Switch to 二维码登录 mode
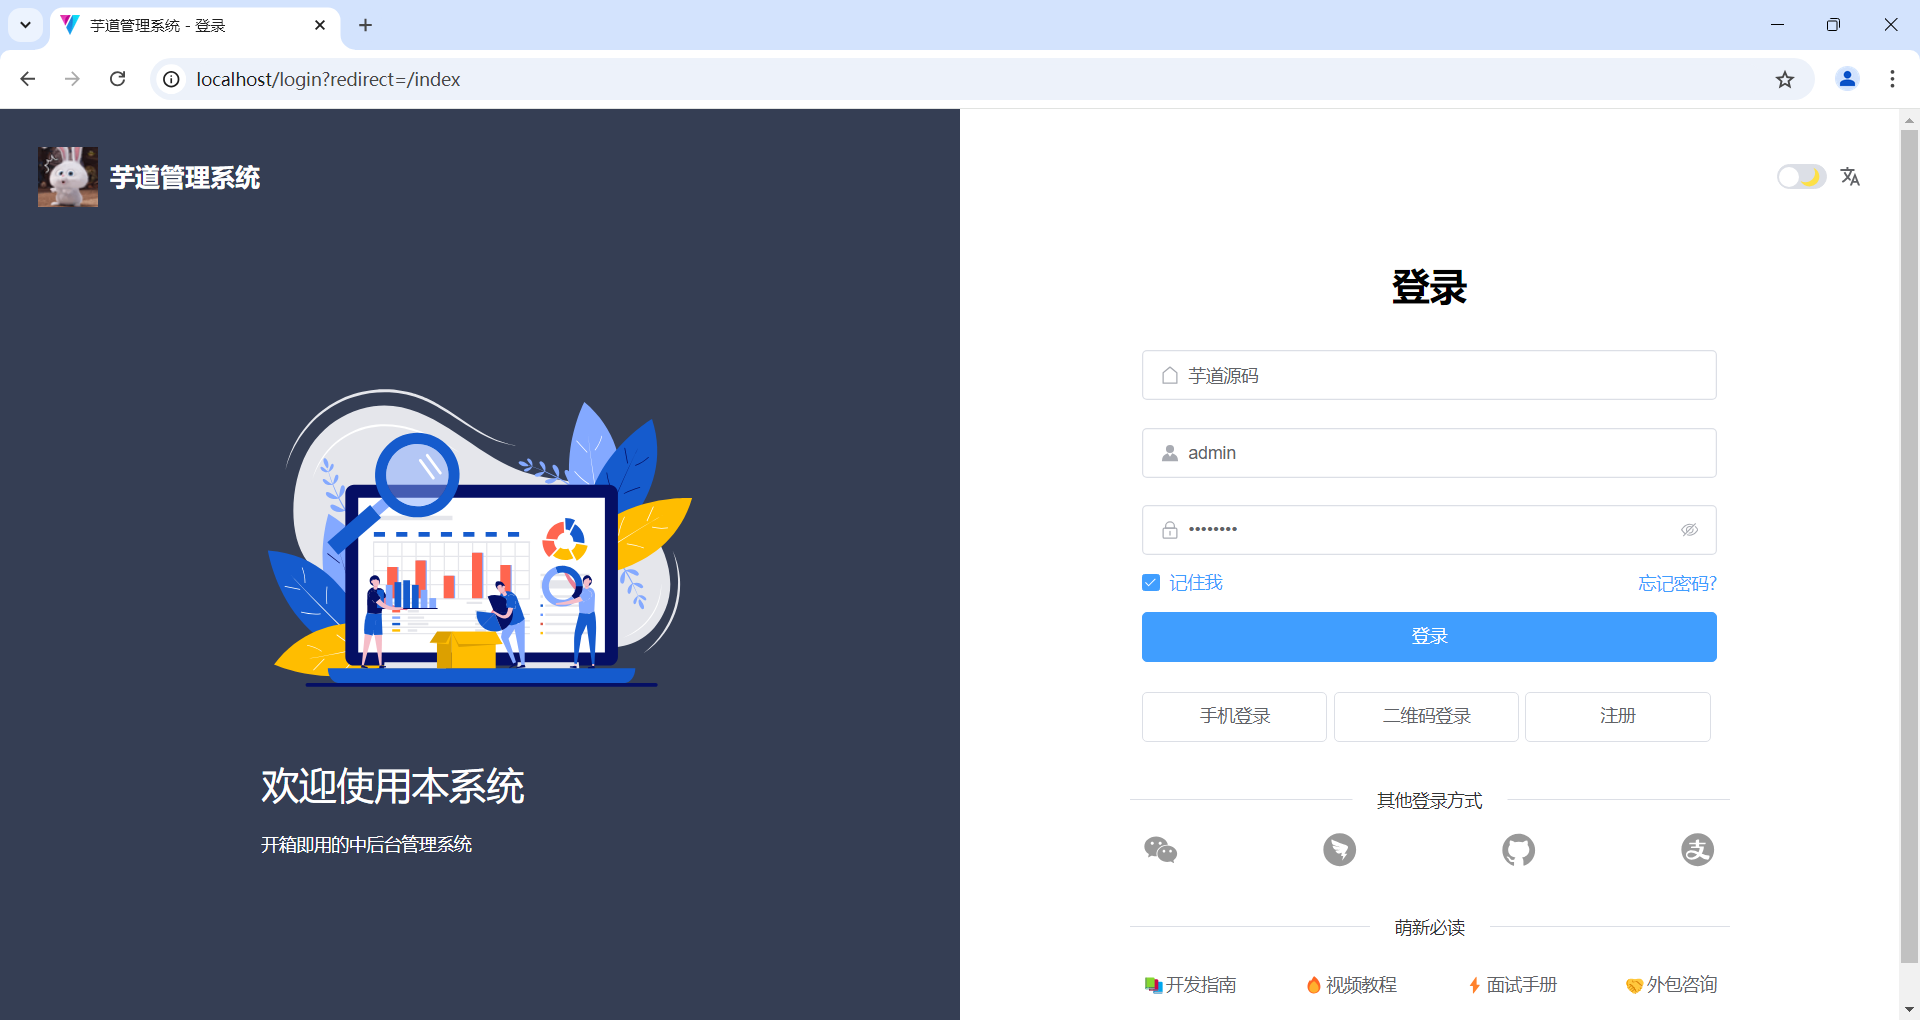Screen dimensions: 1920x1020 click(x=1426, y=717)
